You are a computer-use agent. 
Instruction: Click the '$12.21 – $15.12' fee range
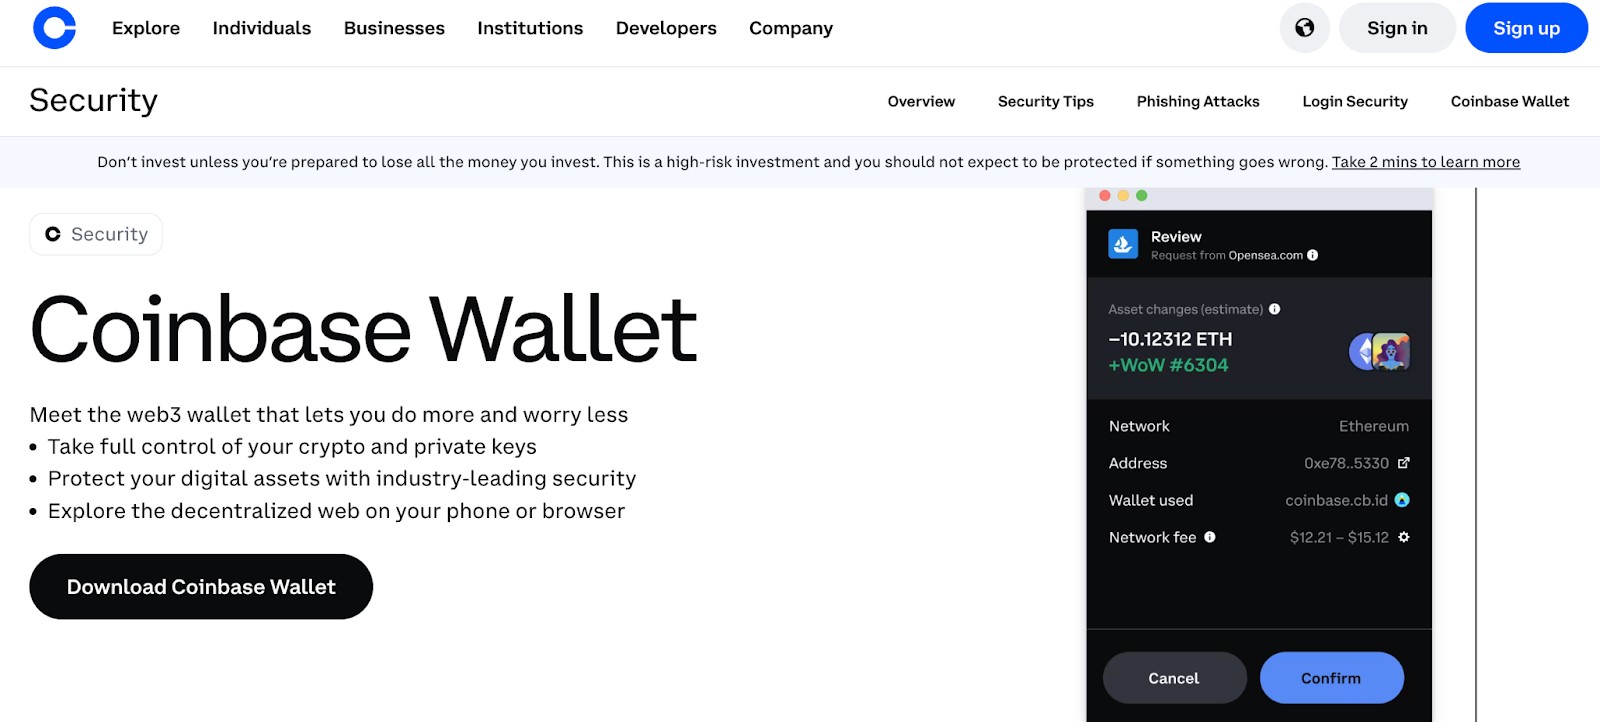(1339, 537)
